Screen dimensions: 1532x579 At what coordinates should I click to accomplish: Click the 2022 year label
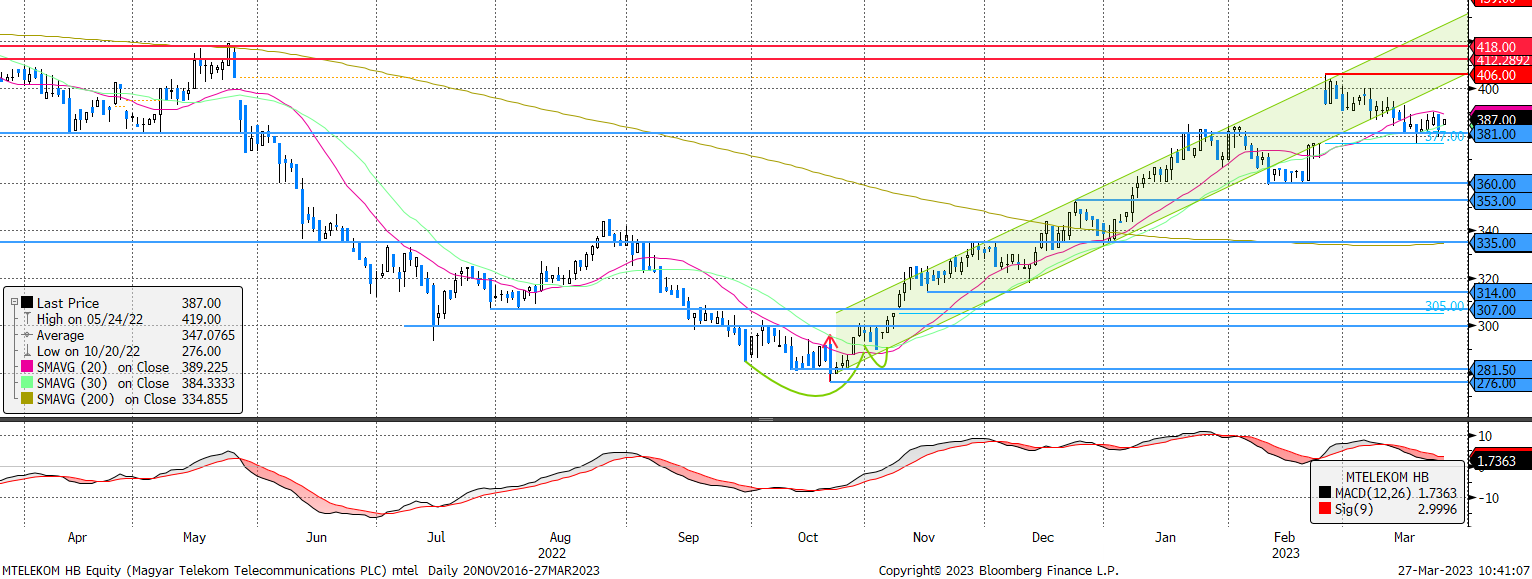(552, 552)
